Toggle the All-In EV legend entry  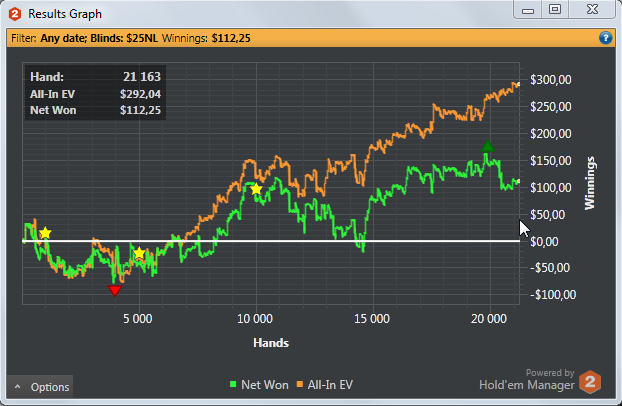coord(325,385)
